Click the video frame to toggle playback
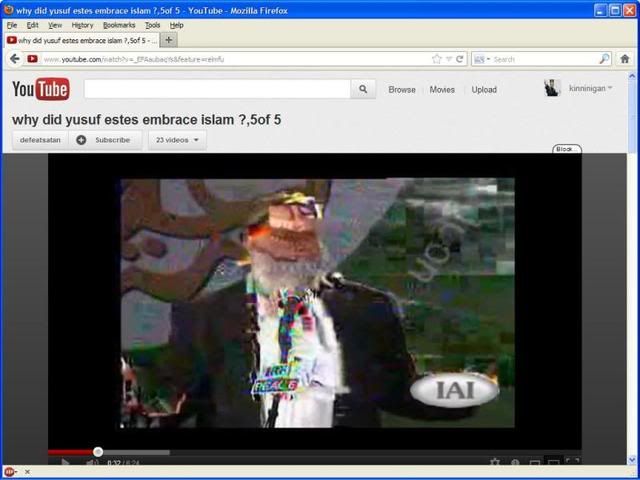Viewport: 640px width, 480px height. click(x=315, y=302)
